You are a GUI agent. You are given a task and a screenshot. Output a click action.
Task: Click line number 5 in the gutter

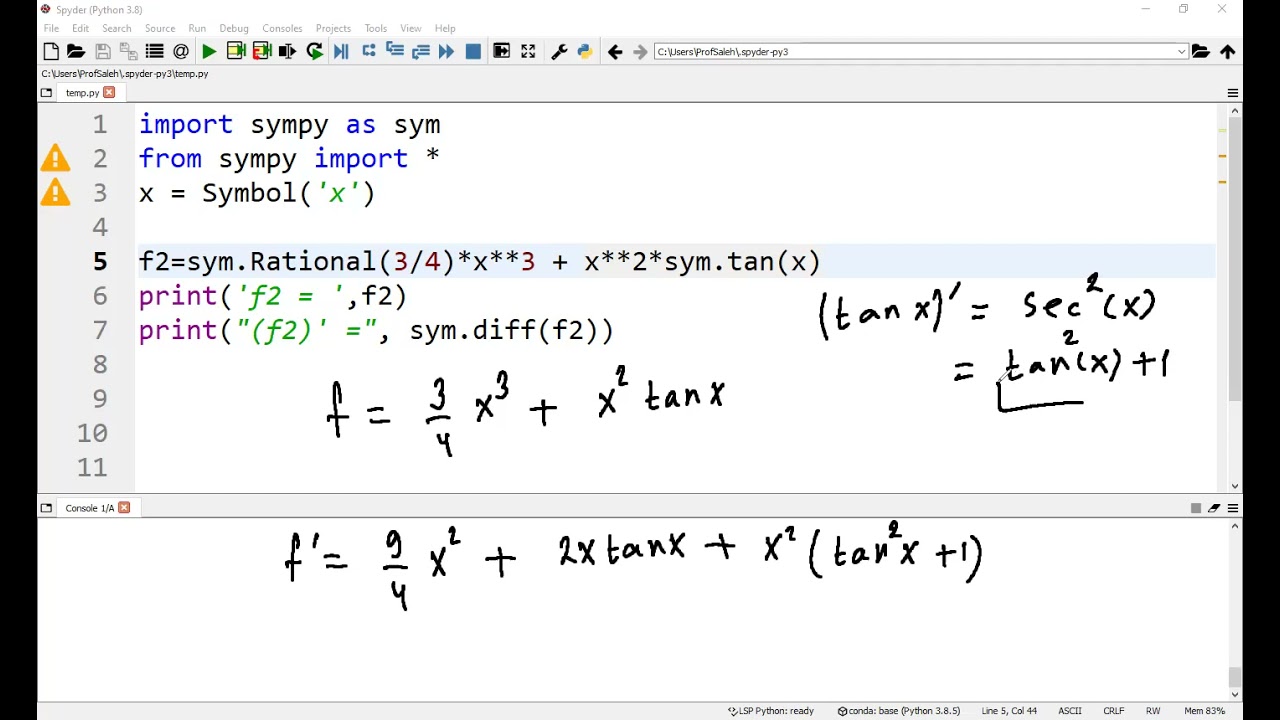click(100, 261)
